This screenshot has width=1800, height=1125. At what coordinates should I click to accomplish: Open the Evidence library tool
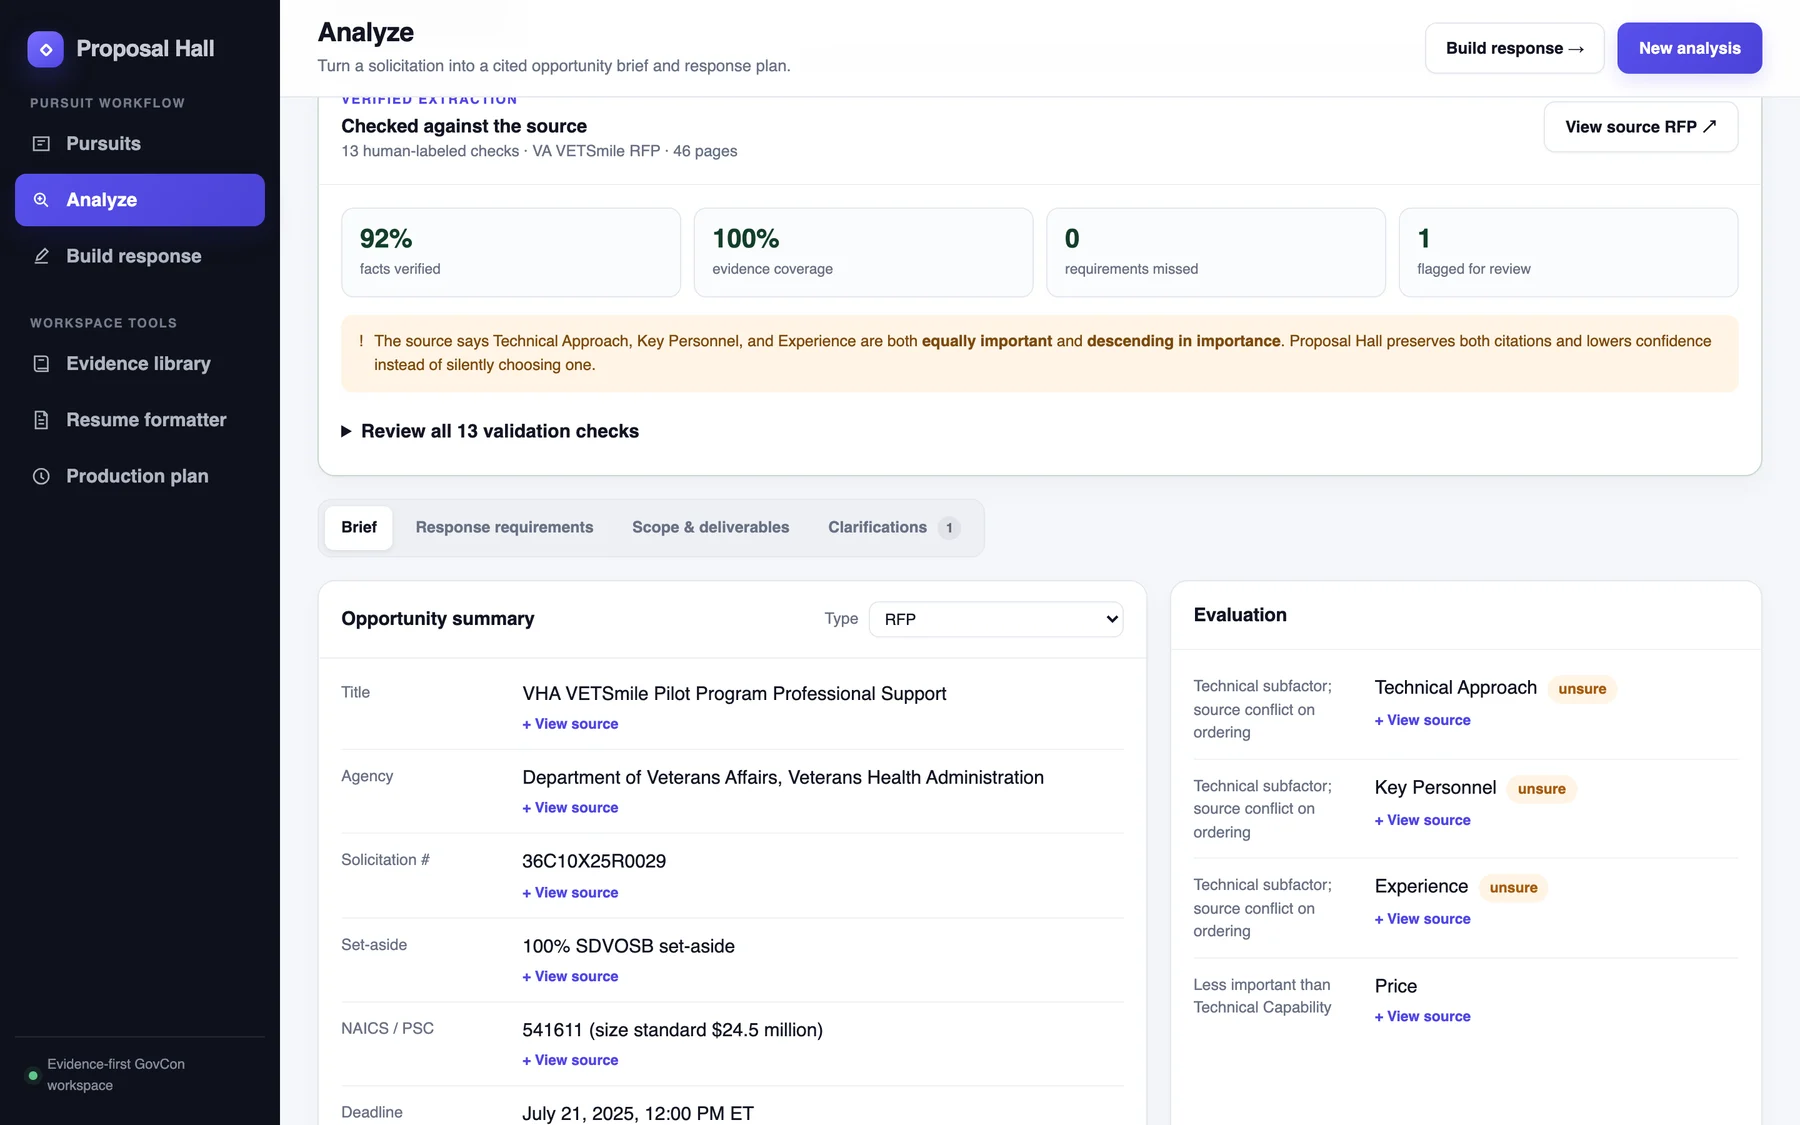[x=140, y=364]
